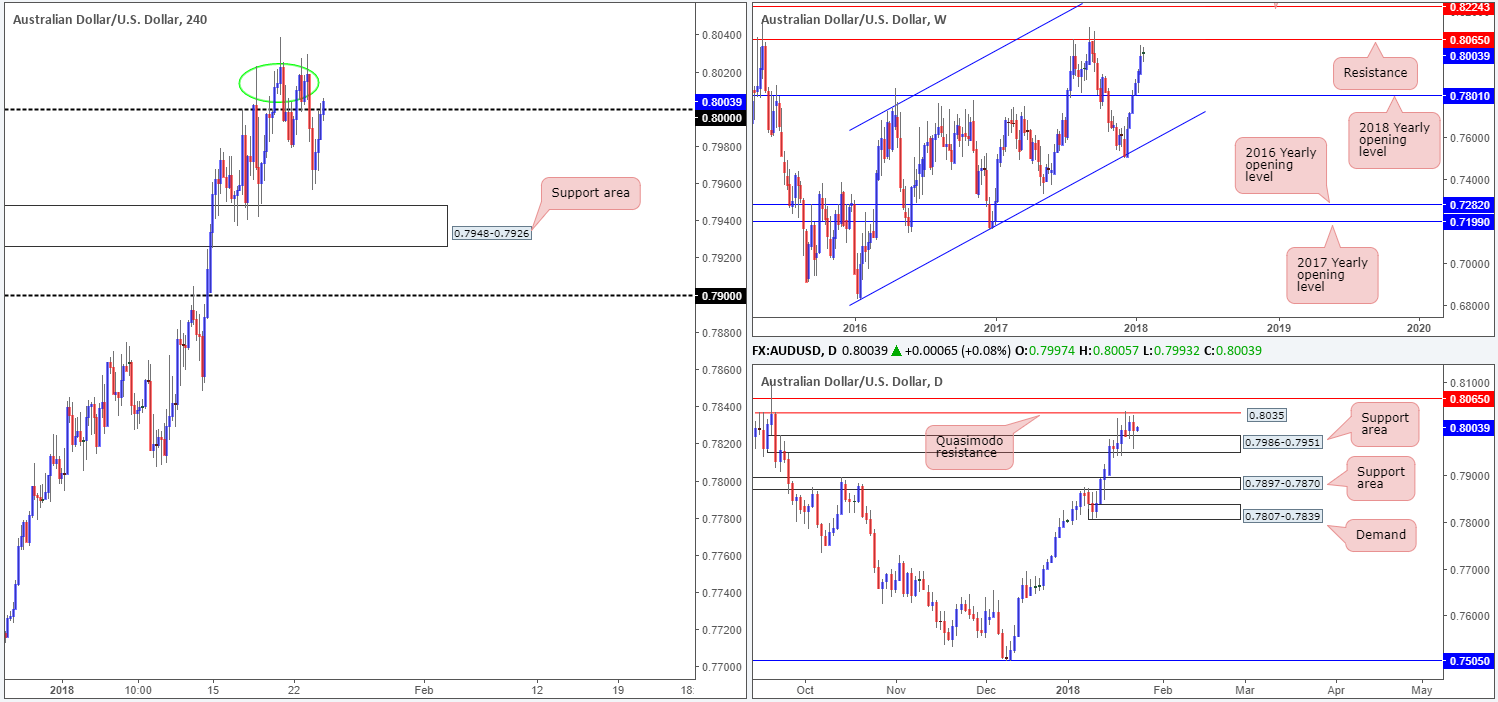Click the 0.81000 value on daily price axis
The height and width of the screenshot is (702, 1498).
point(1472,384)
